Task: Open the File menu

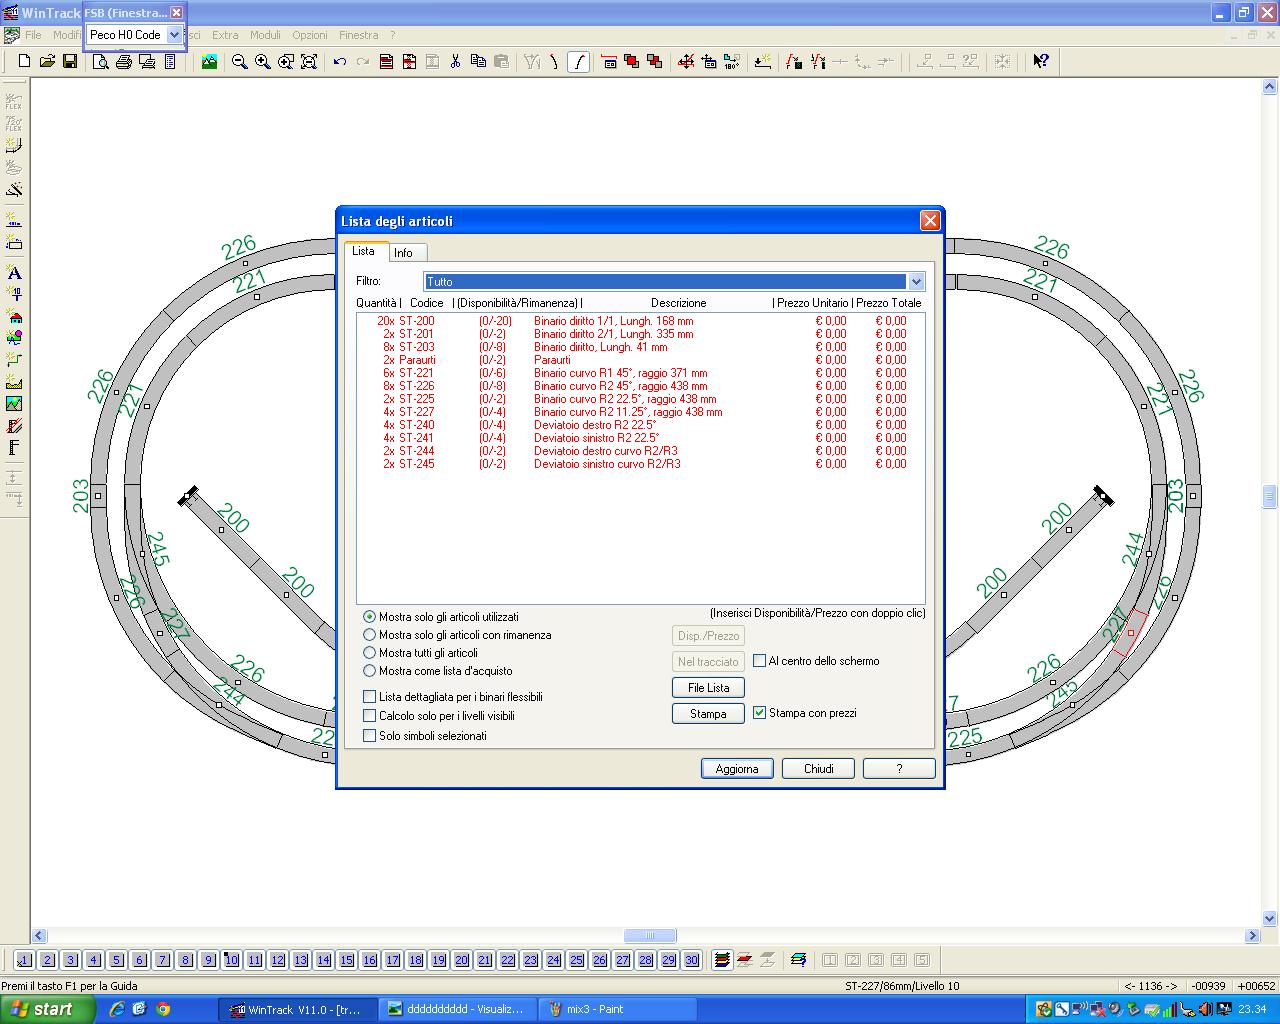Action: pyautogui.click(x=33, y=35)
